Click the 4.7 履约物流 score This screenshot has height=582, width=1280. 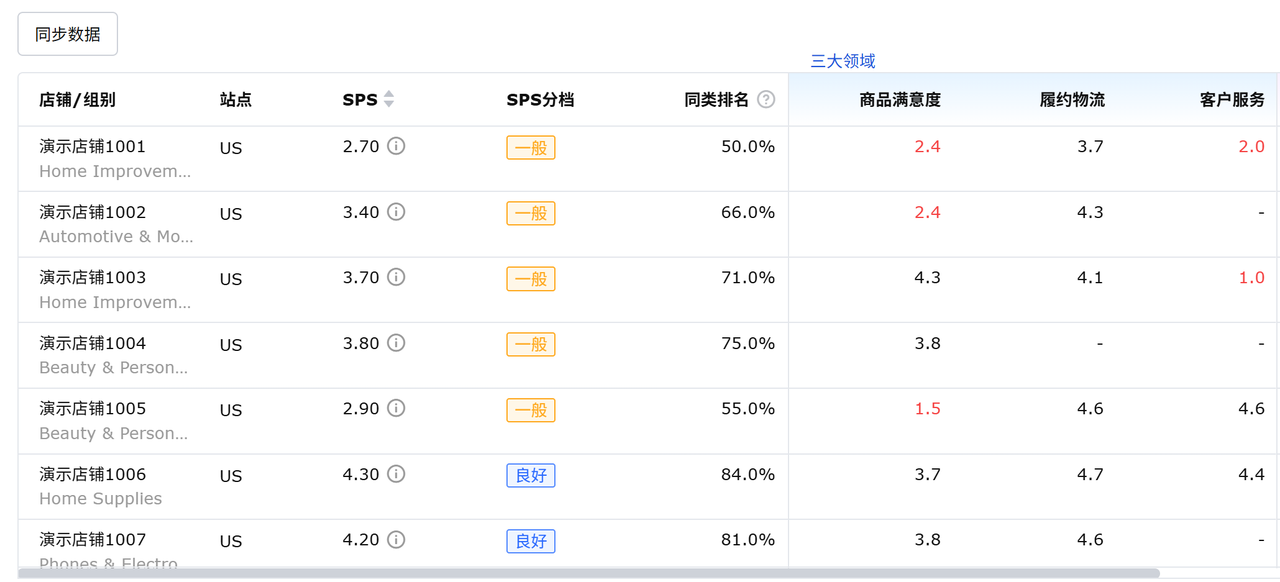[1090, 475]
